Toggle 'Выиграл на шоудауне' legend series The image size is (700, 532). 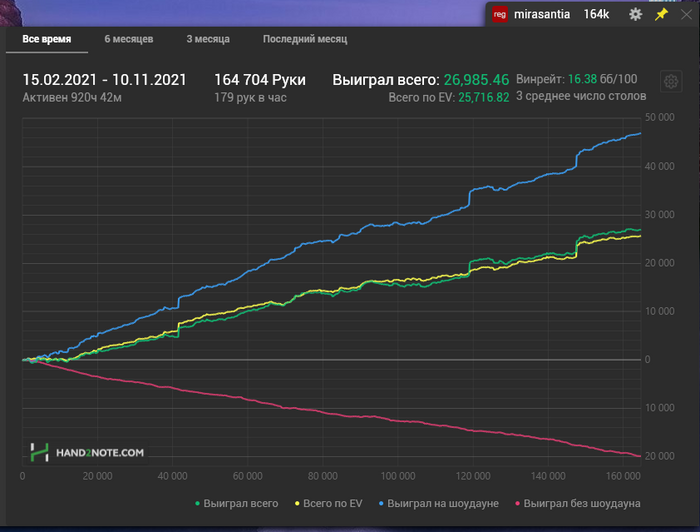click(x=439, y=503)
